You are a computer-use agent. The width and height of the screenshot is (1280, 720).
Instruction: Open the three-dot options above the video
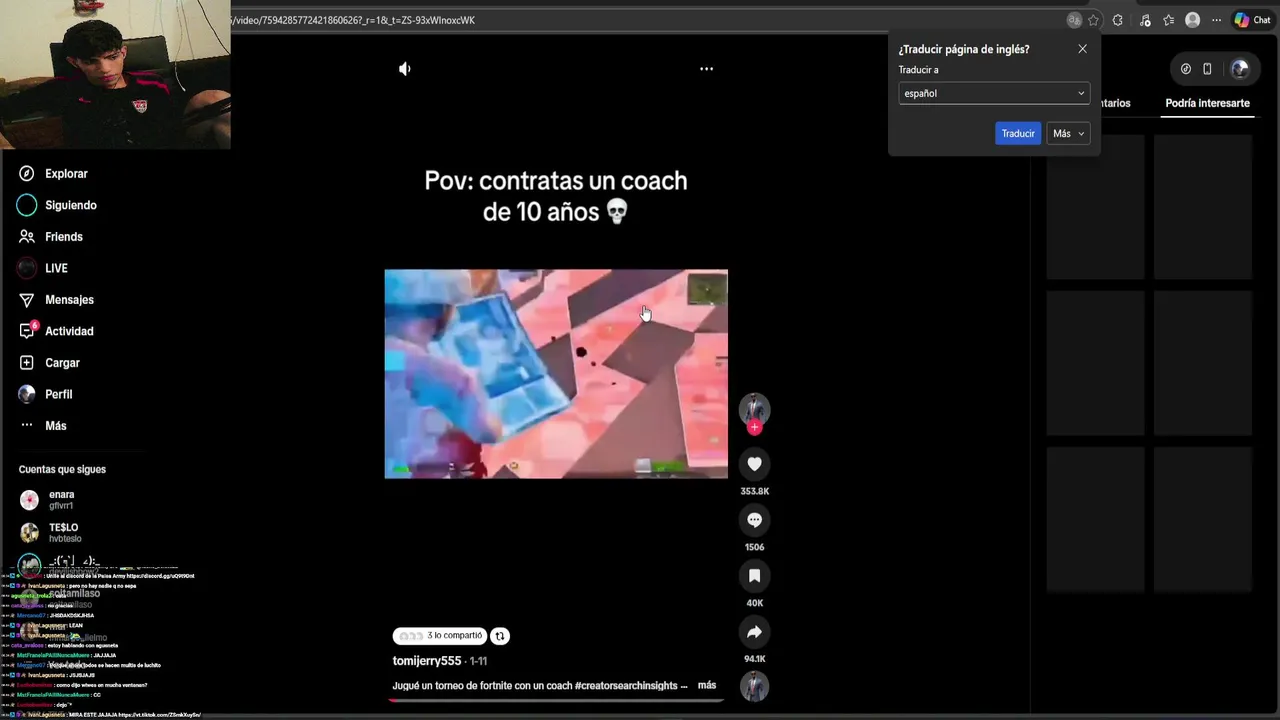(x=706, y=69)
